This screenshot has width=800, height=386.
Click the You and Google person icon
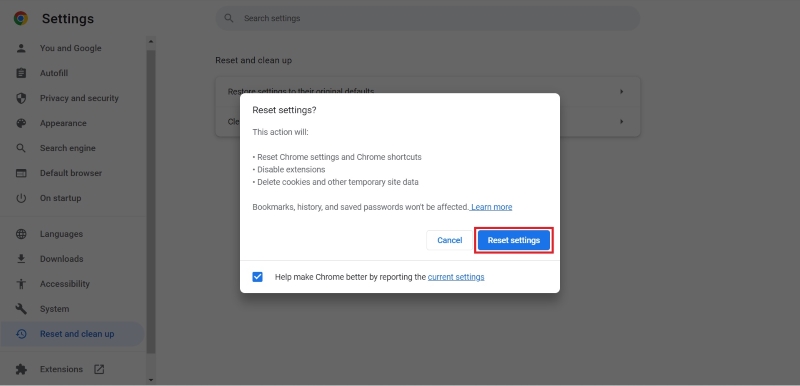(x=21, y=48)
